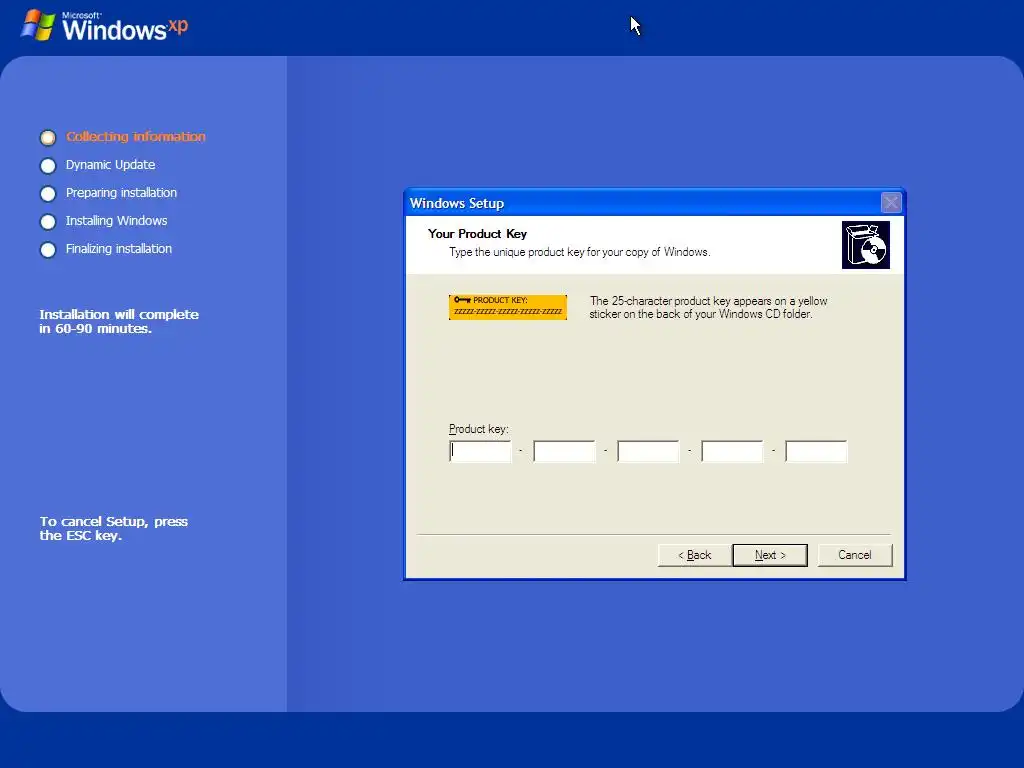
Task: Focus the third product key field
Action: [x=648, y=451]
